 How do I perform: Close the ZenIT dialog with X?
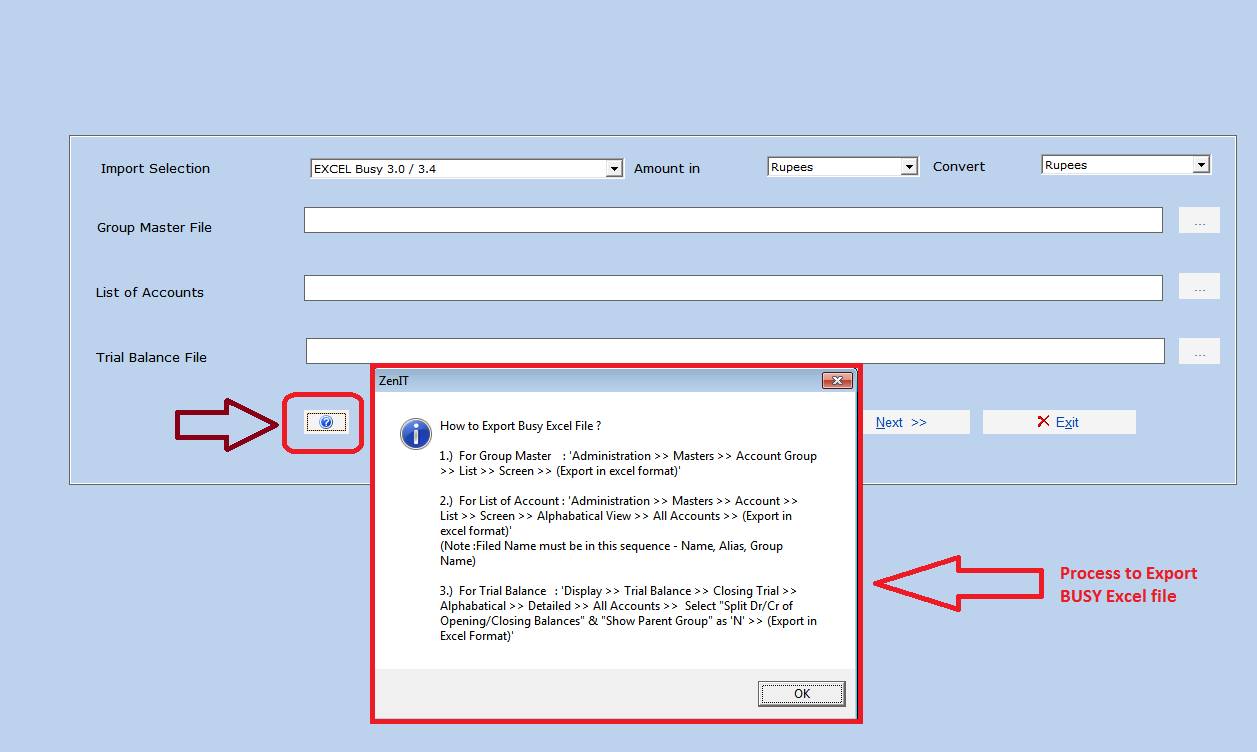pos(837,380)
